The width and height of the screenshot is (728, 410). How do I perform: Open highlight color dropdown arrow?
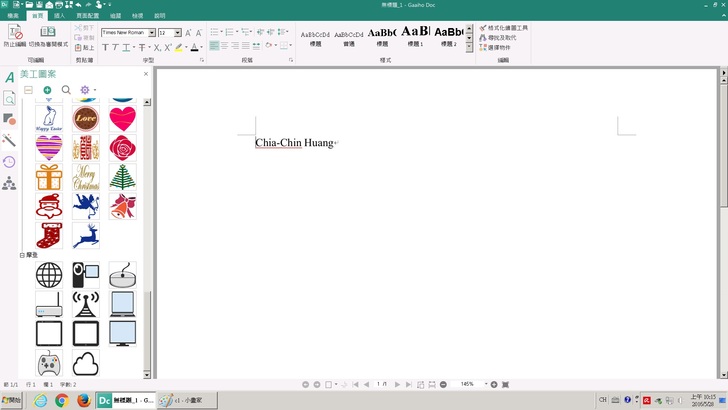(x=186, y=47)
